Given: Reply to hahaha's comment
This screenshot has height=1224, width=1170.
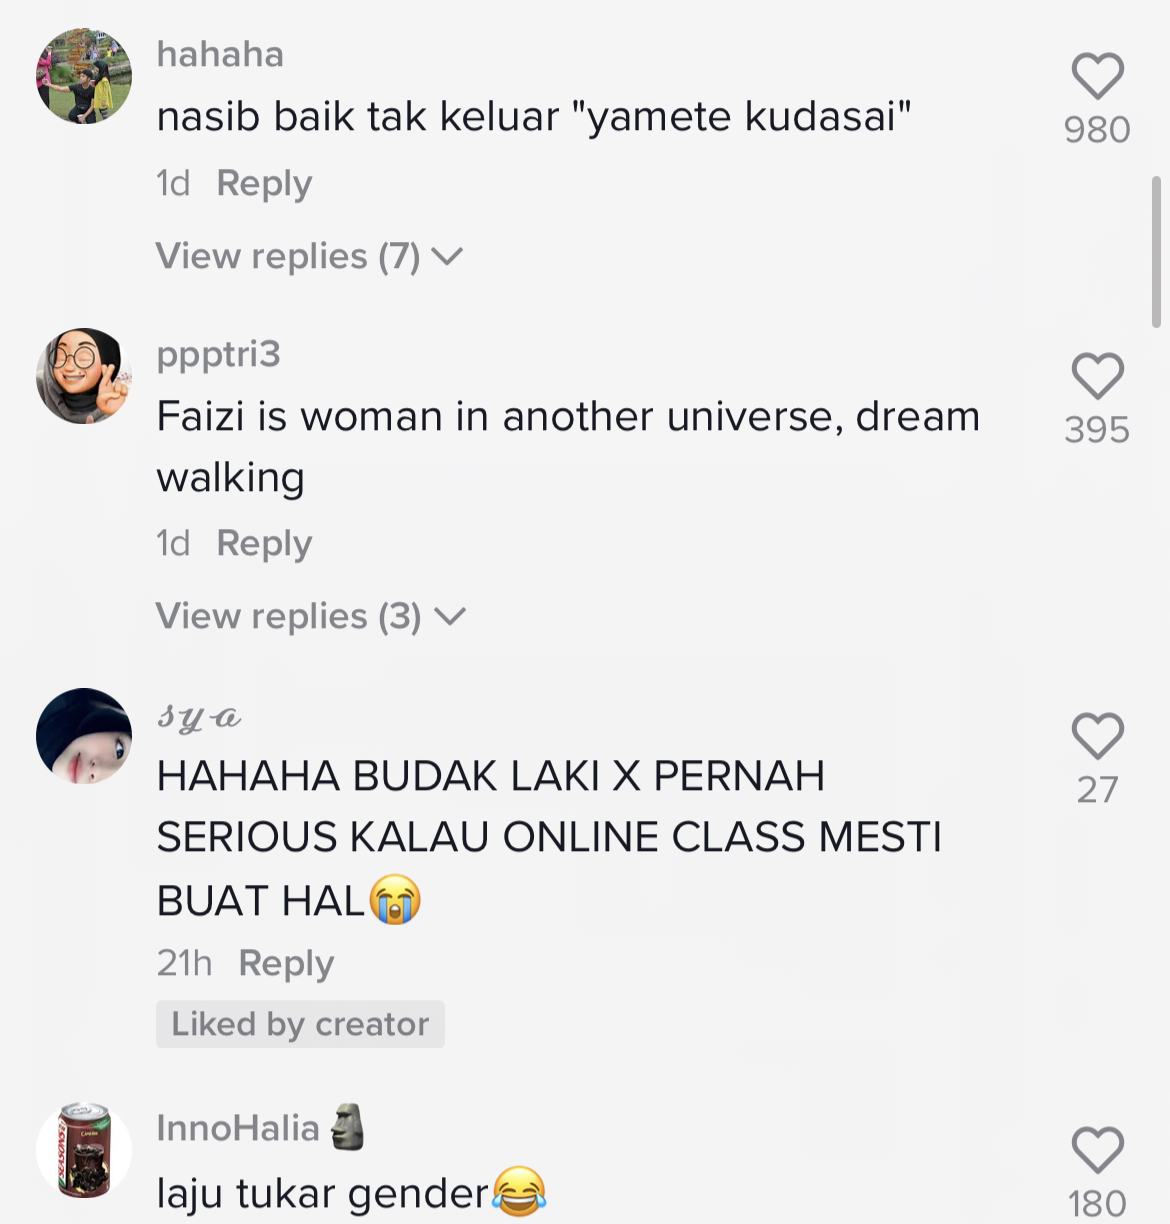Looking at the screenshot, I should coord(264,184).
